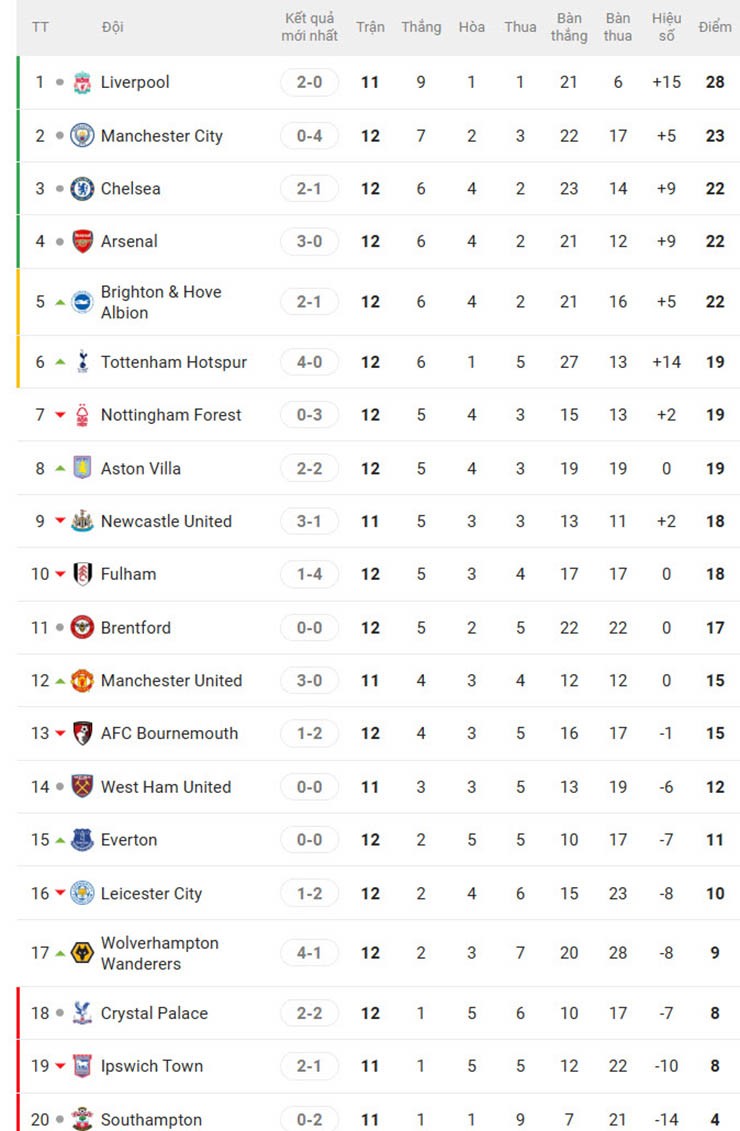The height and width of the screenshot is (1131, 740).
Task: Click the Liverpool club crest icon
Action: click(82, 82)
